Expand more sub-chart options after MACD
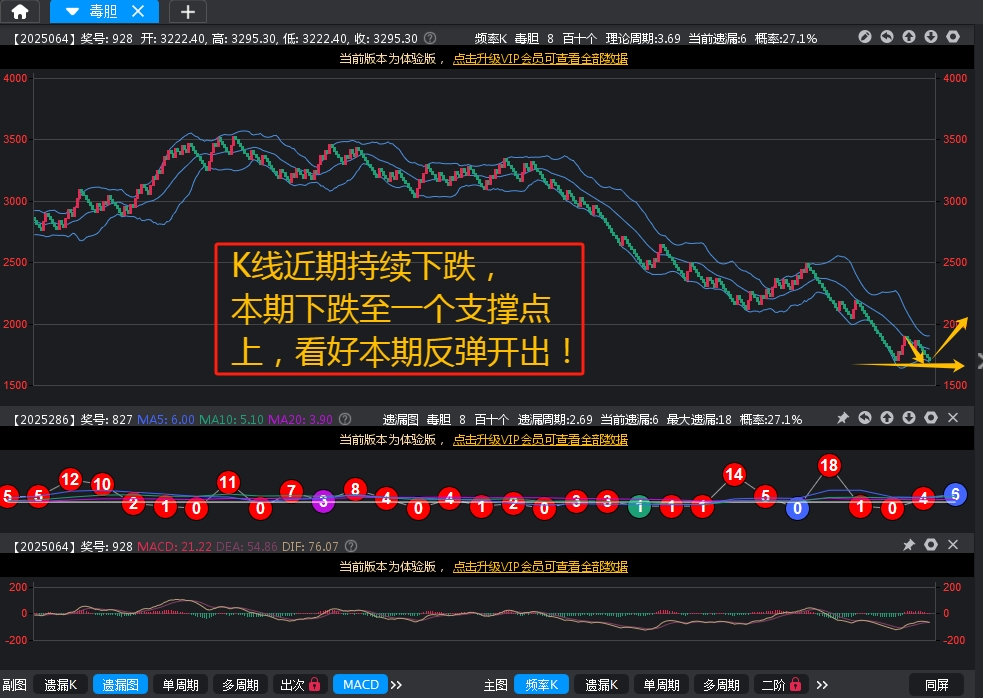The image size is (983, 698). point(396,685)
